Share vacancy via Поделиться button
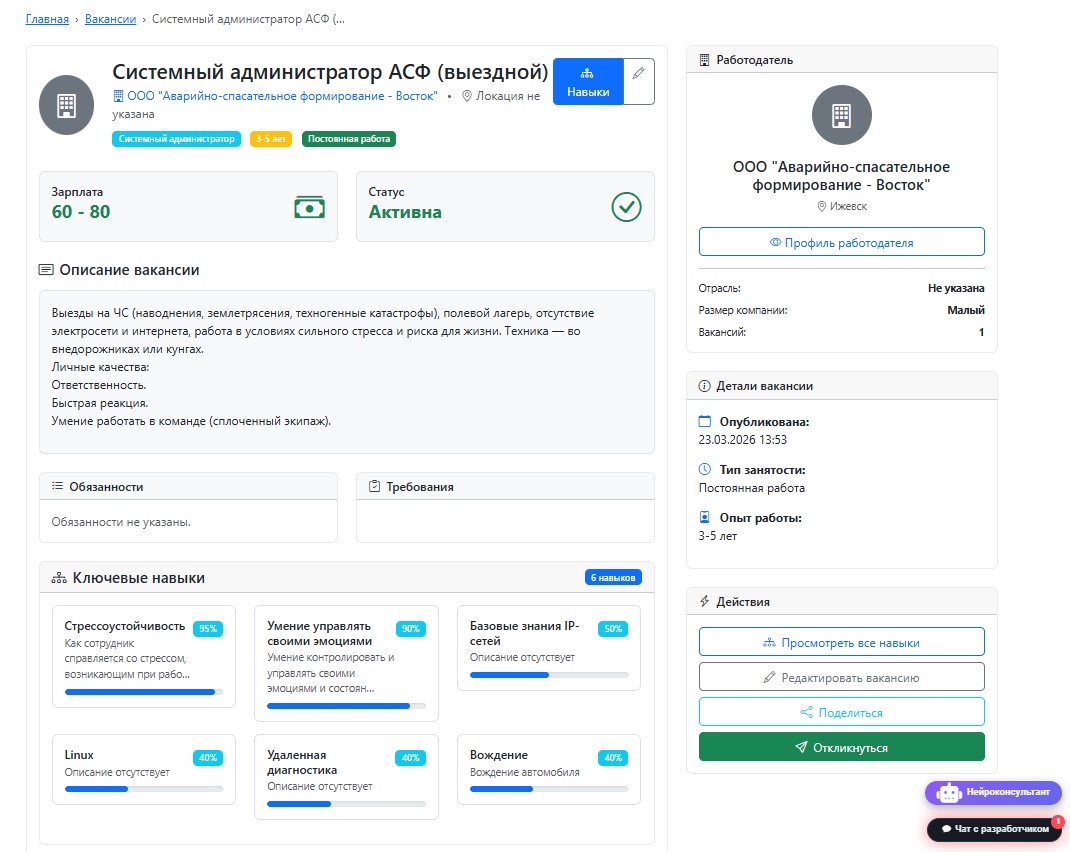1070x852 pixels. (x=841, y=712)
